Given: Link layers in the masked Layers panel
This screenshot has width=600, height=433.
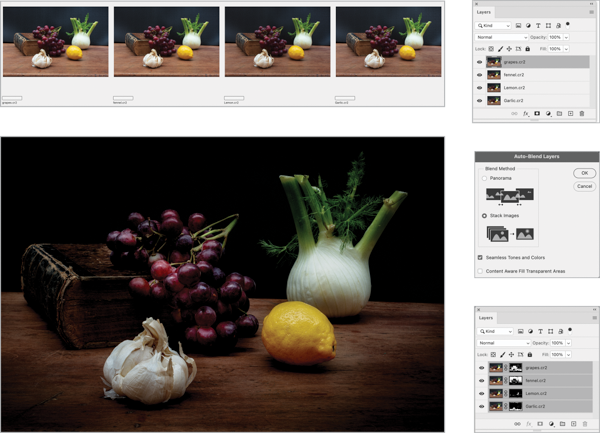Looking at the screenshot, I should [x=517, y=424].
